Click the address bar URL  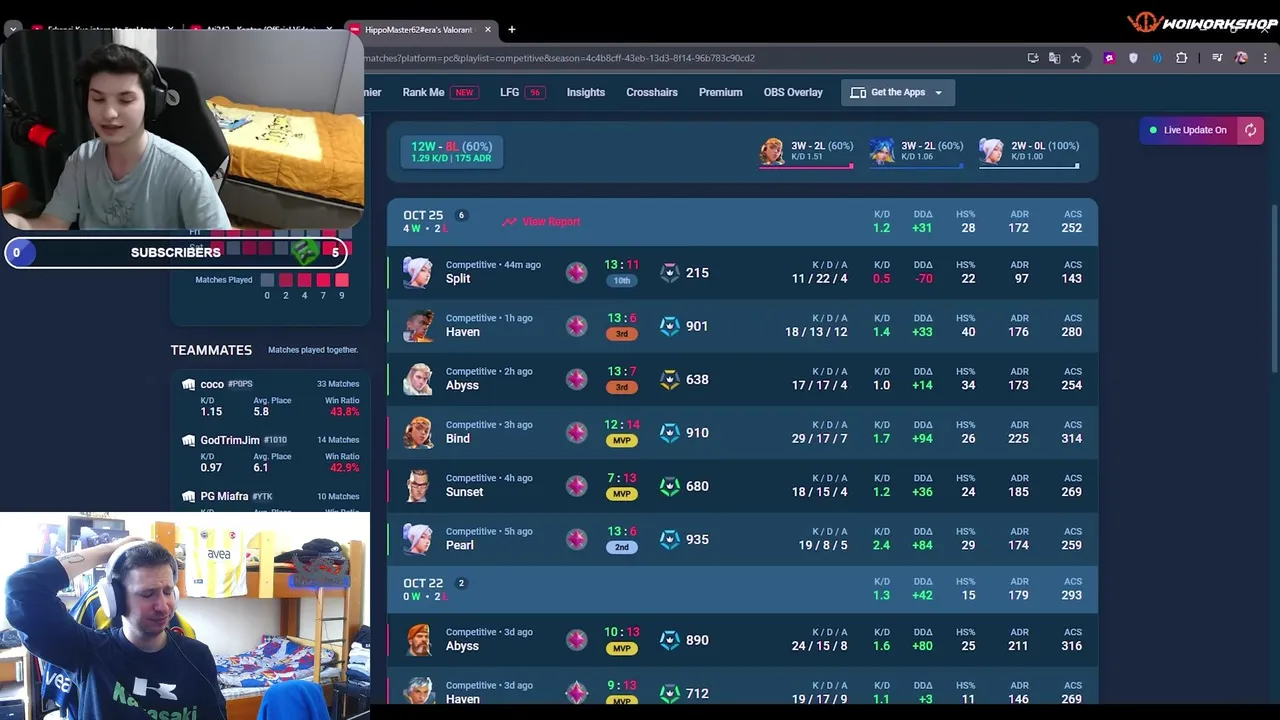560,58
